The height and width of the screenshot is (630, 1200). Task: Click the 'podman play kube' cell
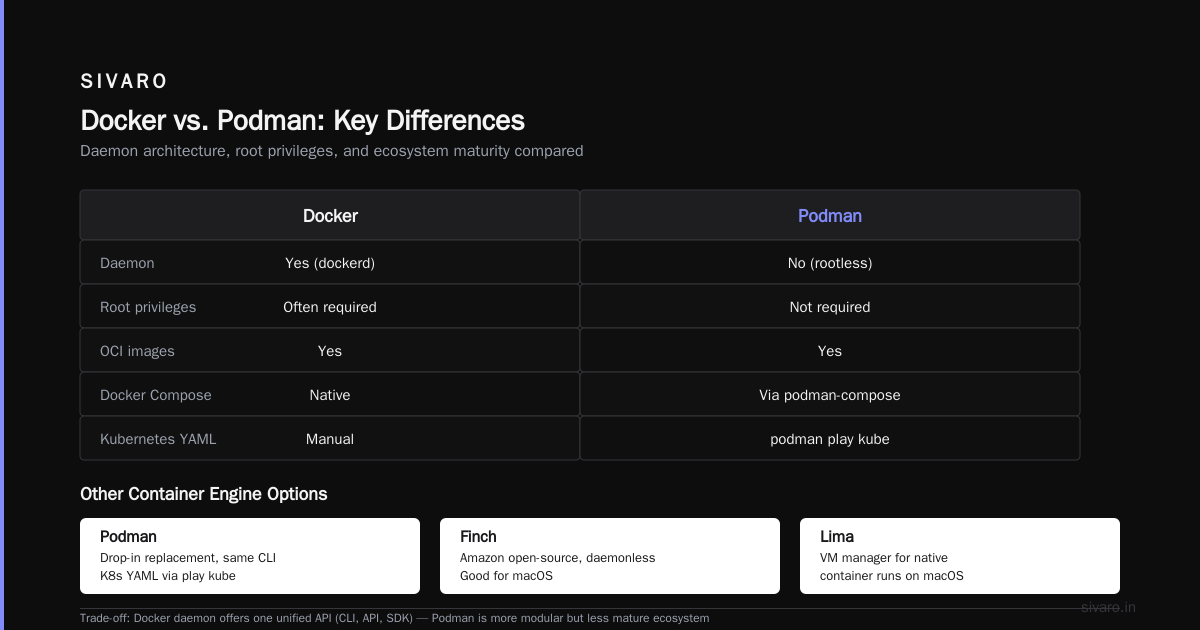(830, 439)
